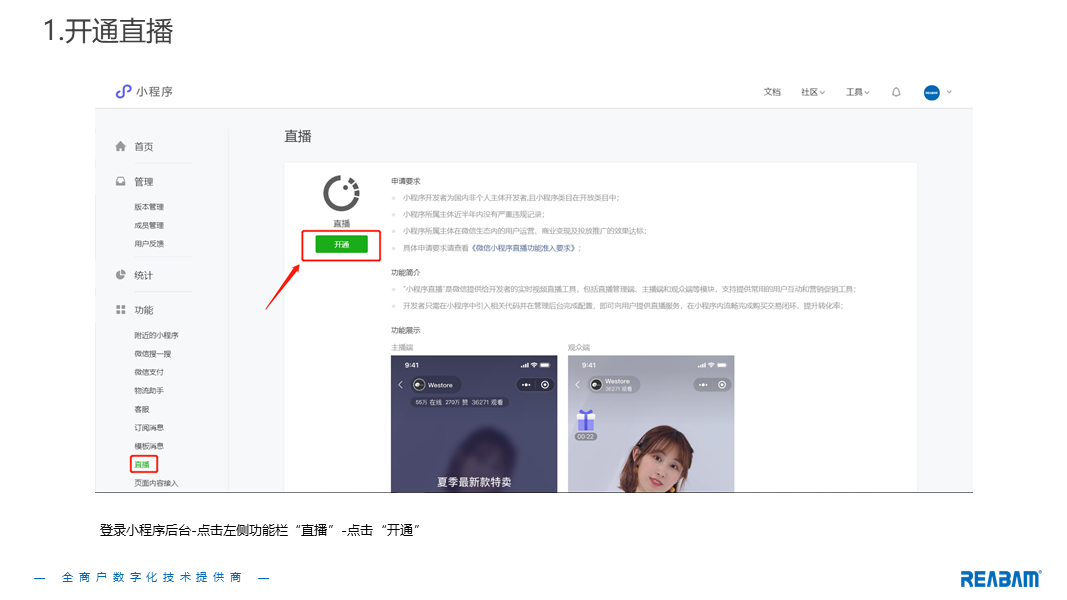Click the 首页 home icon

(120, 146)
